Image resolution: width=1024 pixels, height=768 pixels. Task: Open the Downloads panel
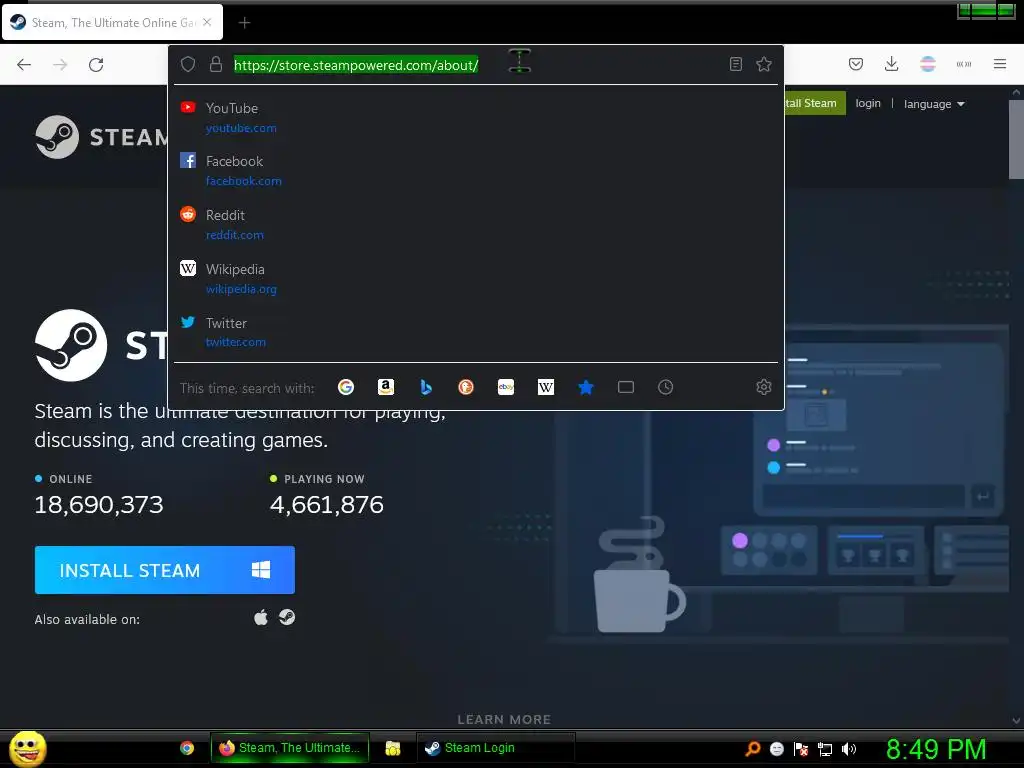(x=891, y=64)
